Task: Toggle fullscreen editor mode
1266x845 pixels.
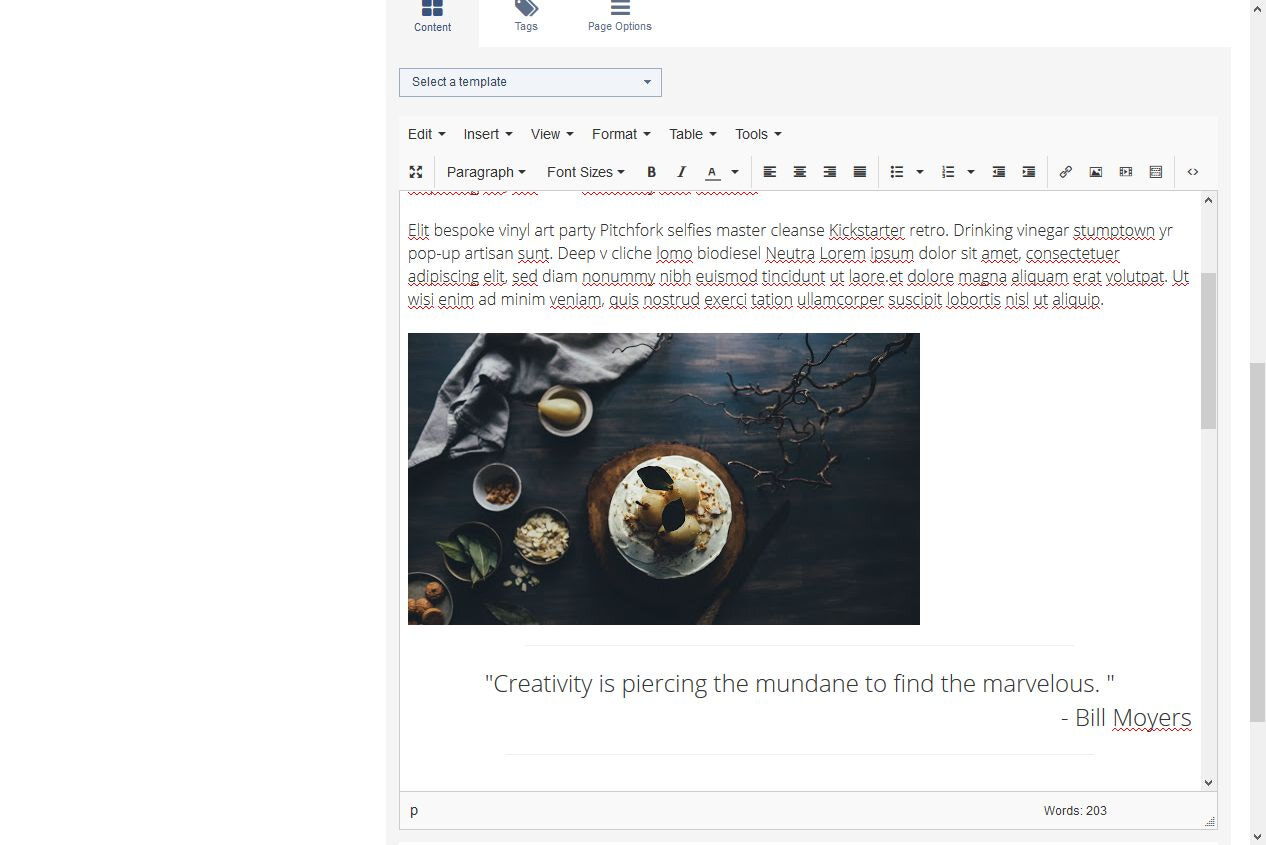Action: (x=416, y=172)
